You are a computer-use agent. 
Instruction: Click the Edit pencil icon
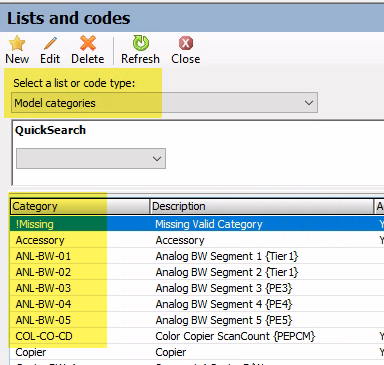click(x=50, y=43)
